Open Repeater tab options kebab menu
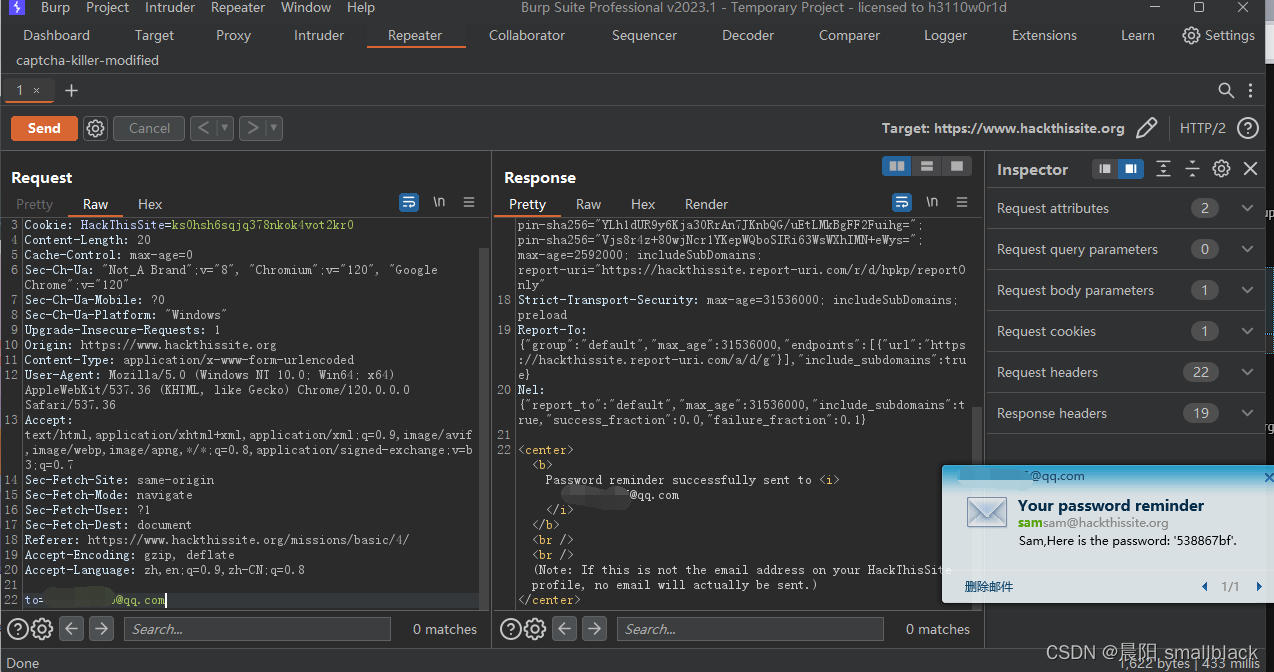 (x=1251, y=90)
